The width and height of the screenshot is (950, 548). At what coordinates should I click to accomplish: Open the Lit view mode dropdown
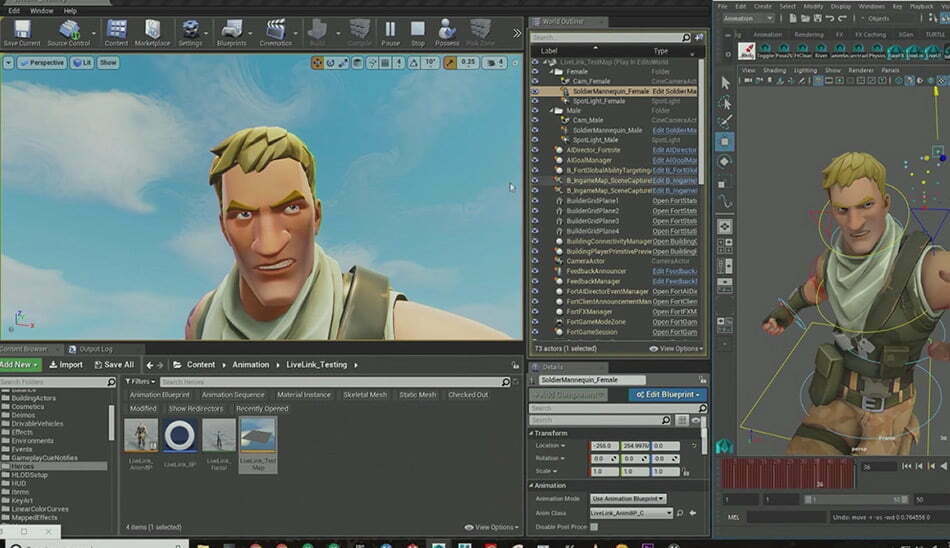[x=82, y=62]
